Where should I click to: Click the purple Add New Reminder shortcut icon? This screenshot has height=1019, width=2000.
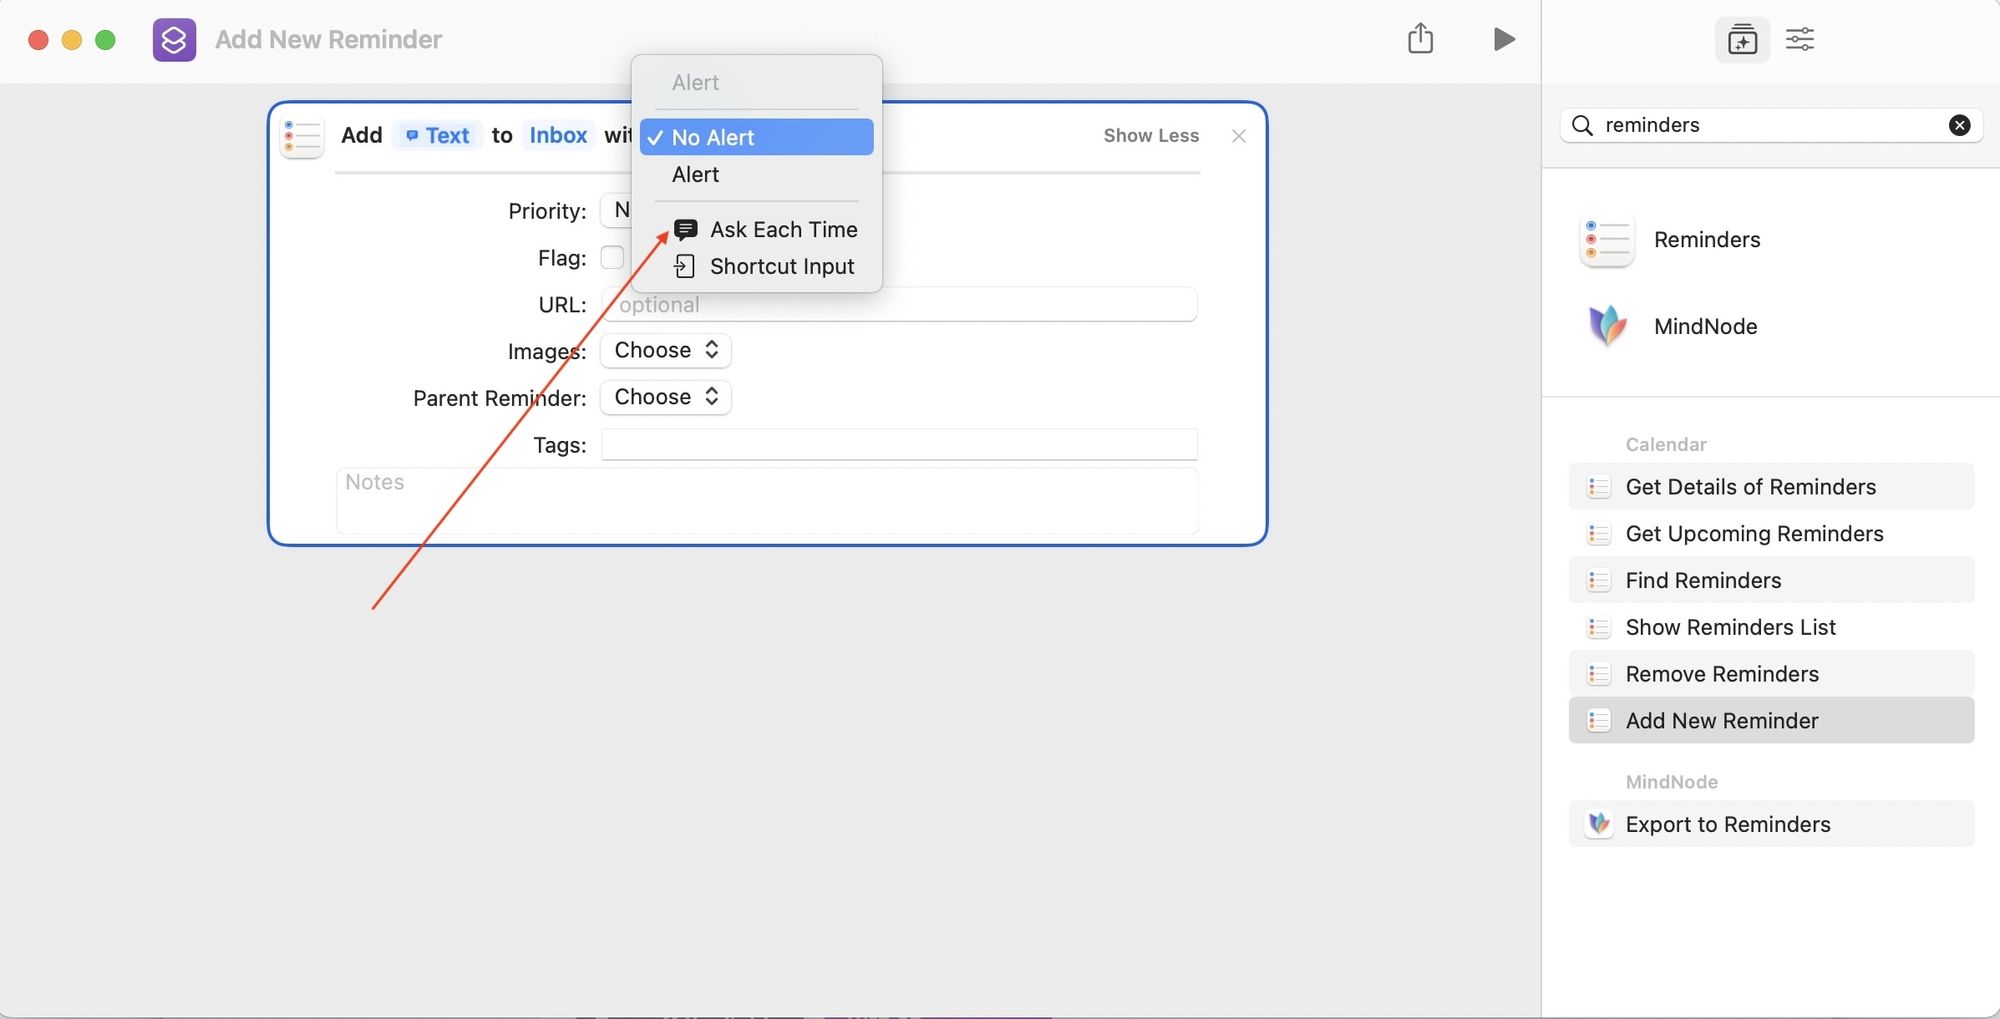click(174, 39)
